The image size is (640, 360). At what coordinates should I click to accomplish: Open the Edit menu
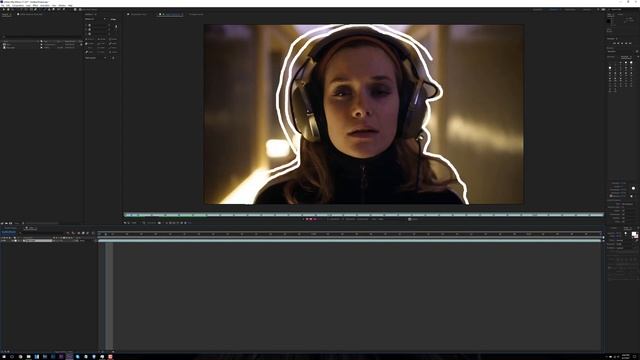pyautogui.click(x=8, y=5)
